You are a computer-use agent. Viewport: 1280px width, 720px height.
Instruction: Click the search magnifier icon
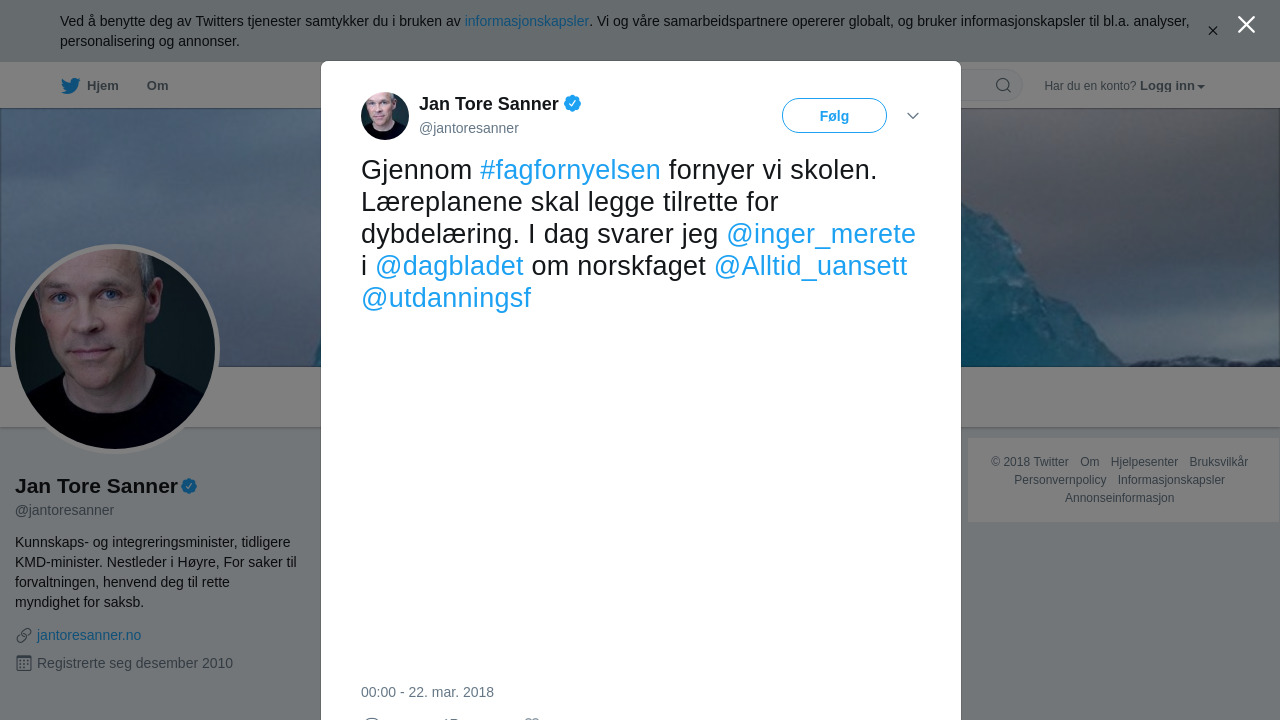point(1003,85)
